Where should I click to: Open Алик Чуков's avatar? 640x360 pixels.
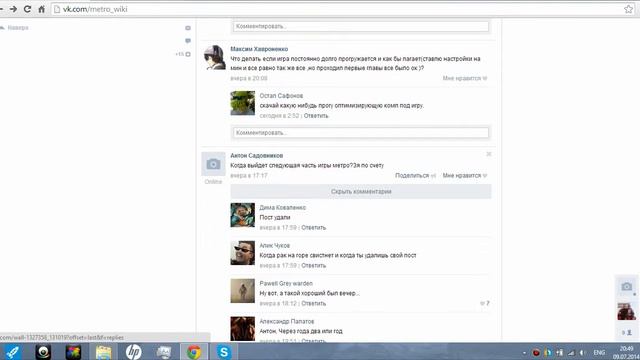(242, 253)
